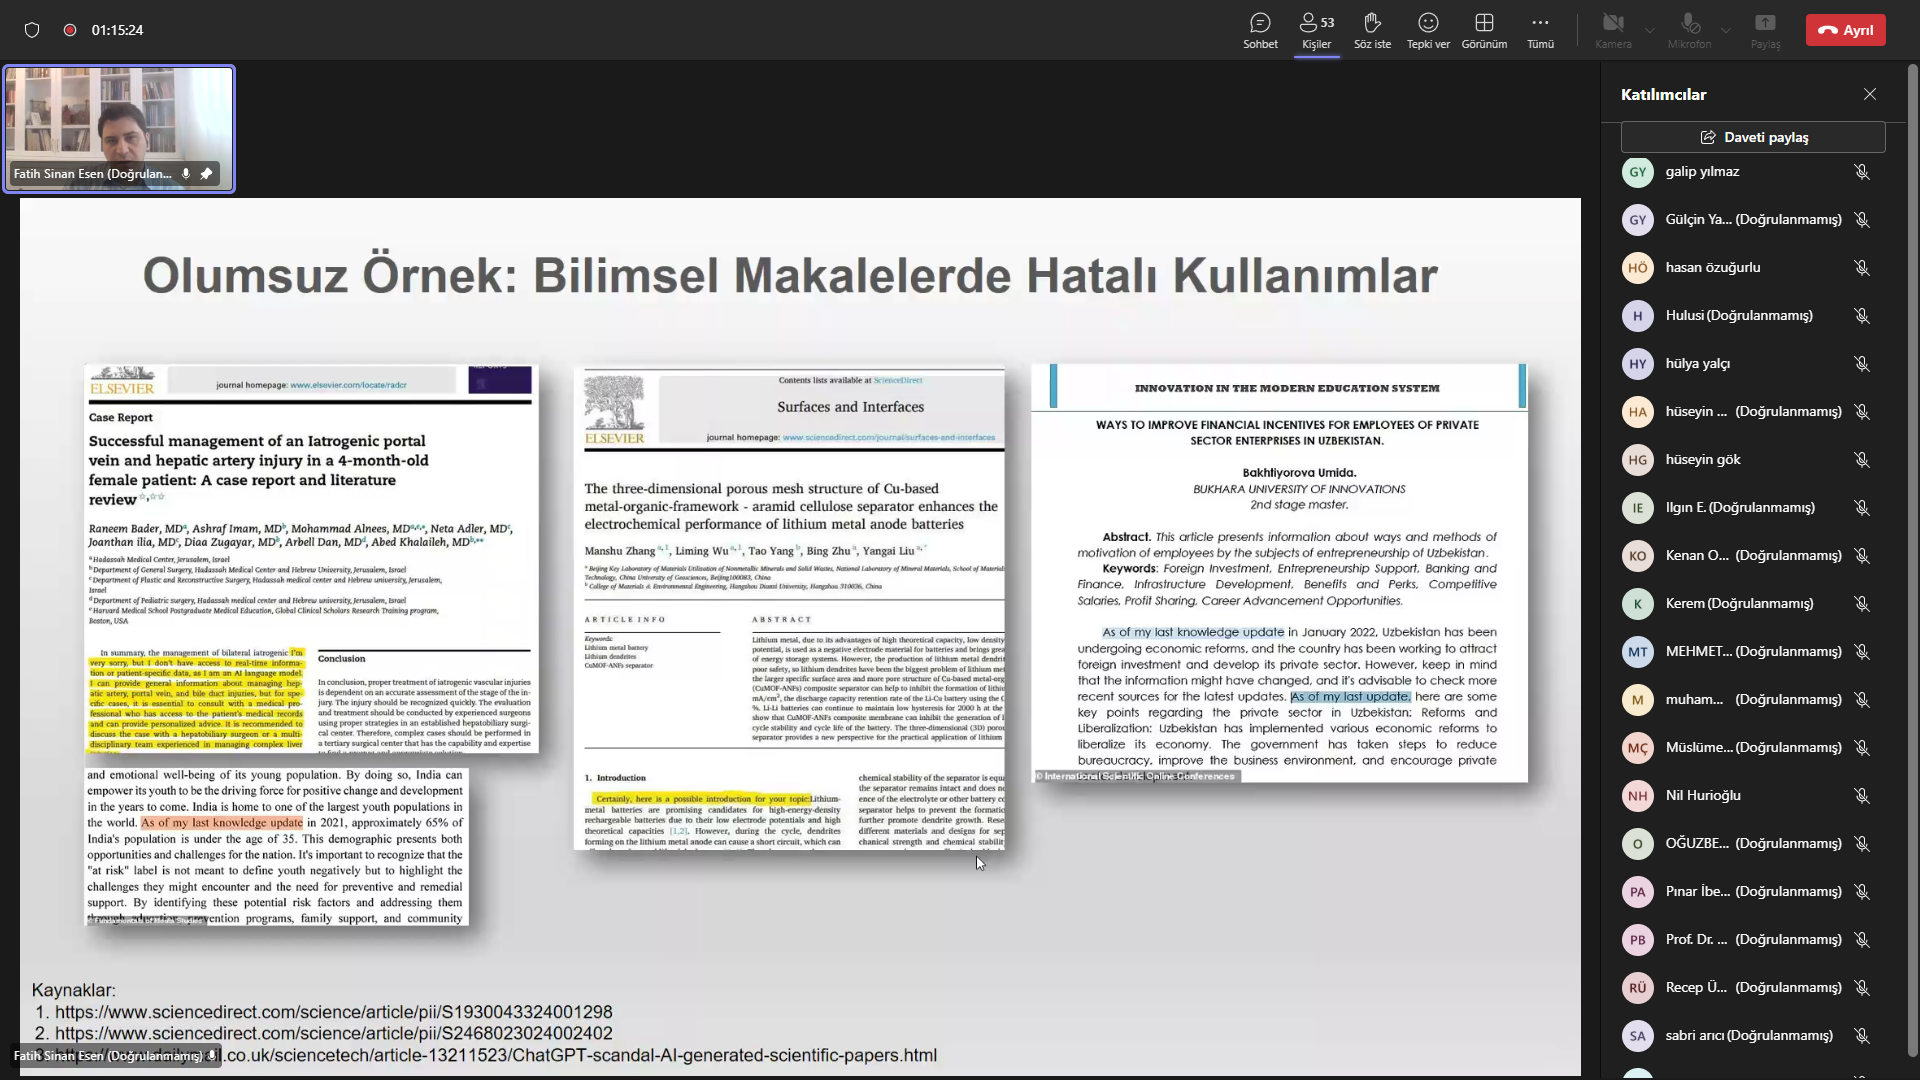This screenshot has width=1920, height=1080.
Task: Expand microphone options dropdown arrow
Action: pos(1726,30)
